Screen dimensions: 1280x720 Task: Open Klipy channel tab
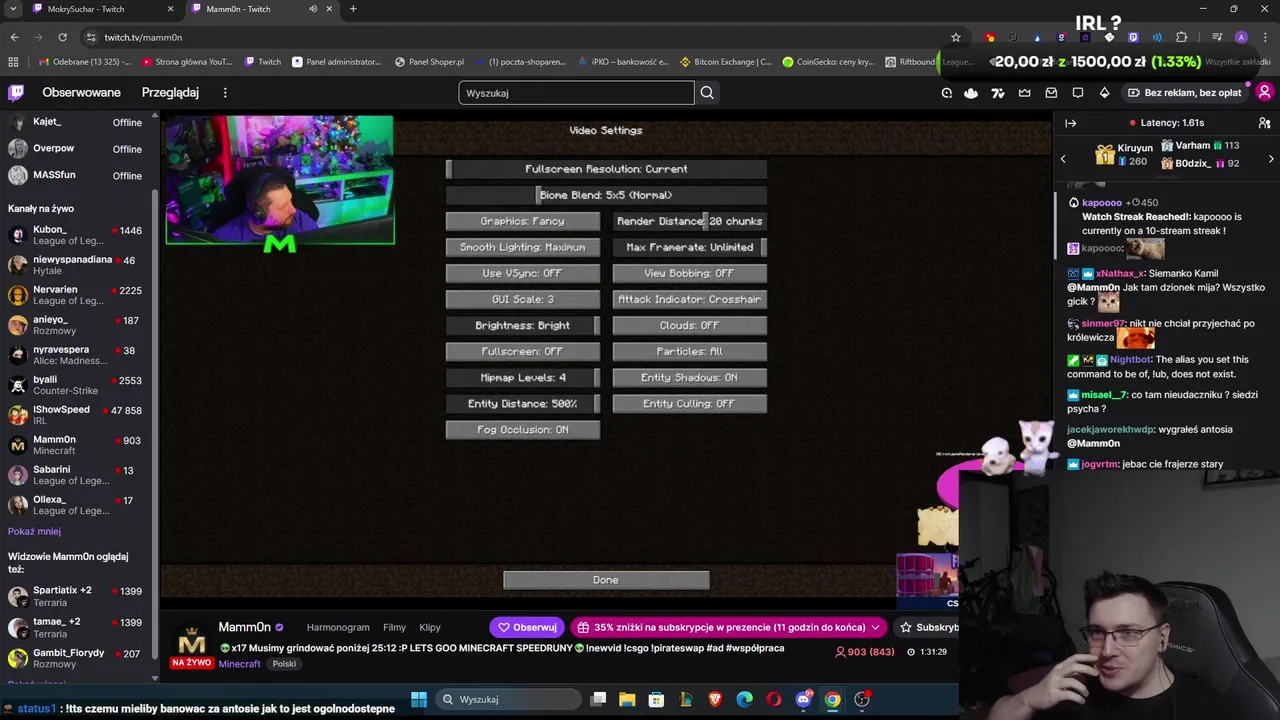click(x=430, y=627)
